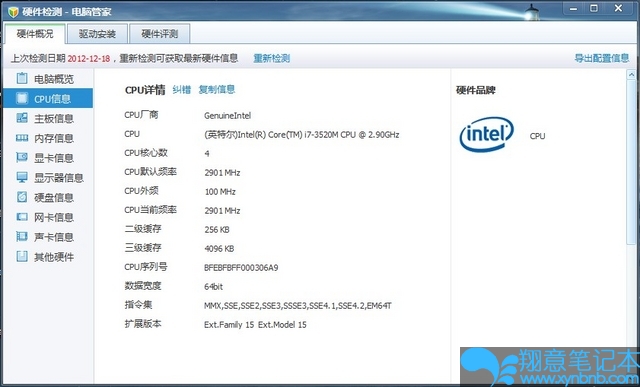Click the 主板信息 motherboard icon

(22, 118)
